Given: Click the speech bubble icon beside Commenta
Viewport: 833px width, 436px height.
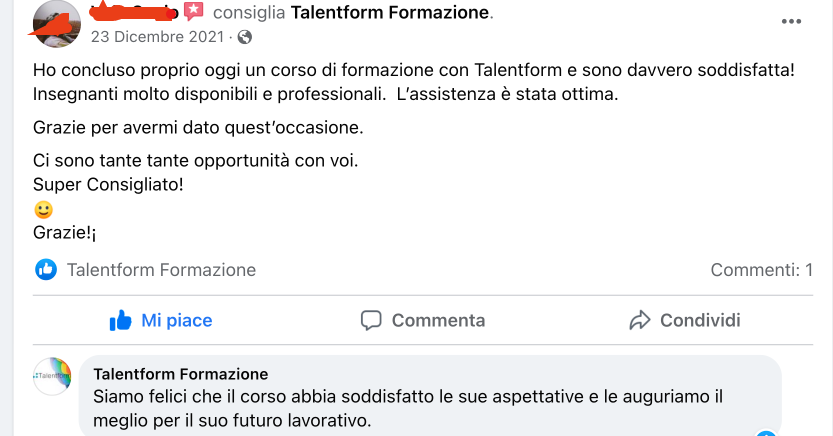Looking at the screenshot, I should [x=371, y=320].
